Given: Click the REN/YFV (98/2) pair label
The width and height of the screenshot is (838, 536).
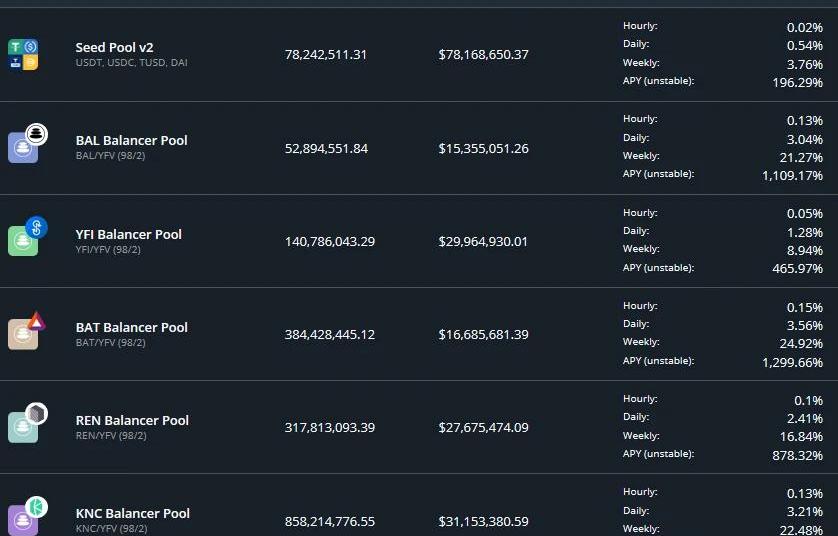Looking at the screenshot, I should 111,436.
